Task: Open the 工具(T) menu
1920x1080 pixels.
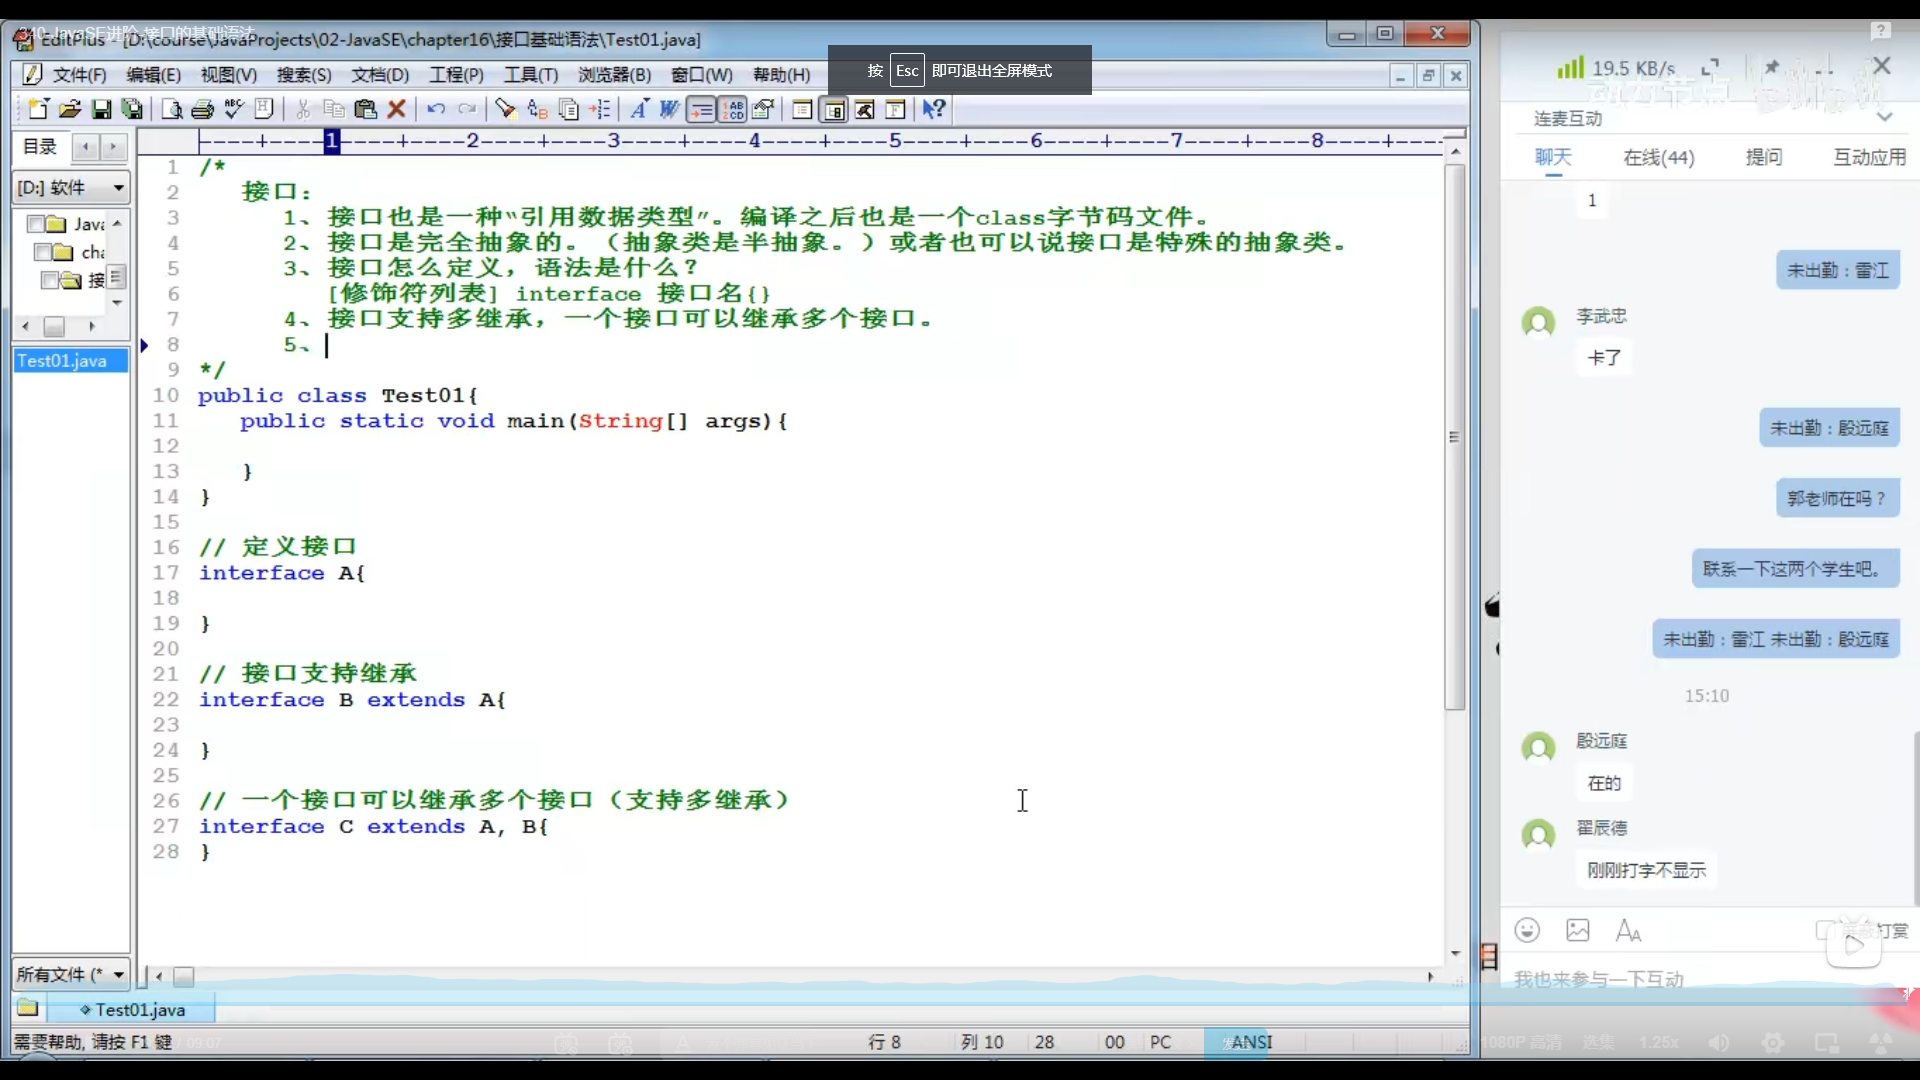Action: (x=530, y=75)
